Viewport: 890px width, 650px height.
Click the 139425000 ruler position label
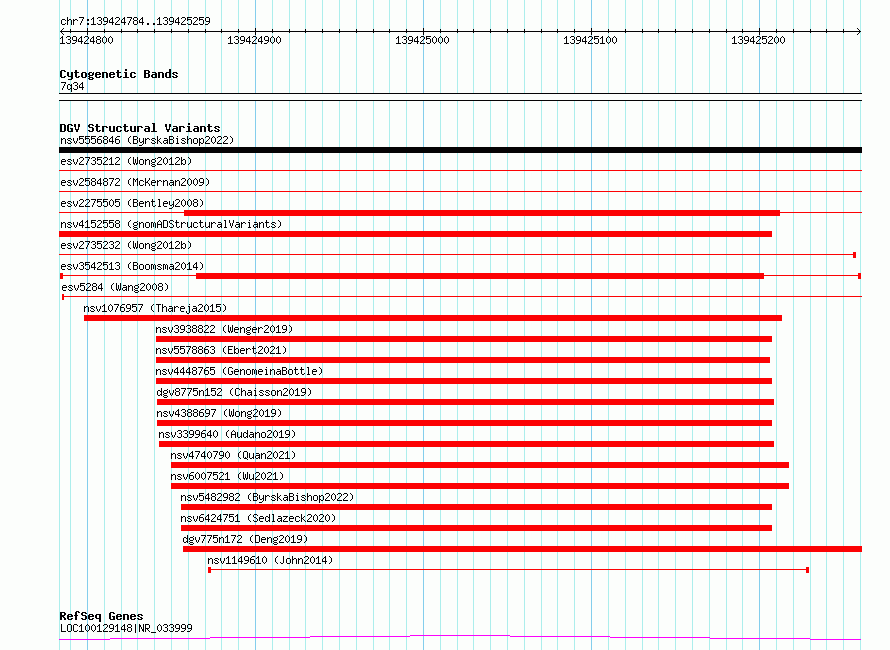click(422, 40)
